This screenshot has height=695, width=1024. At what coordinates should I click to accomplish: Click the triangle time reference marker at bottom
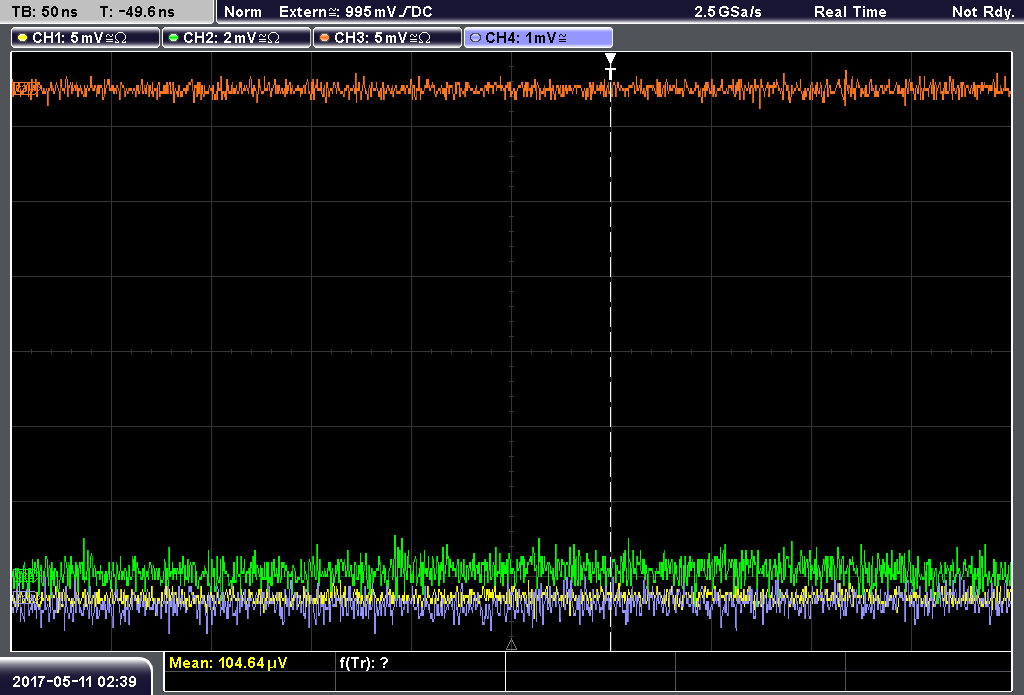pos(511,645)
